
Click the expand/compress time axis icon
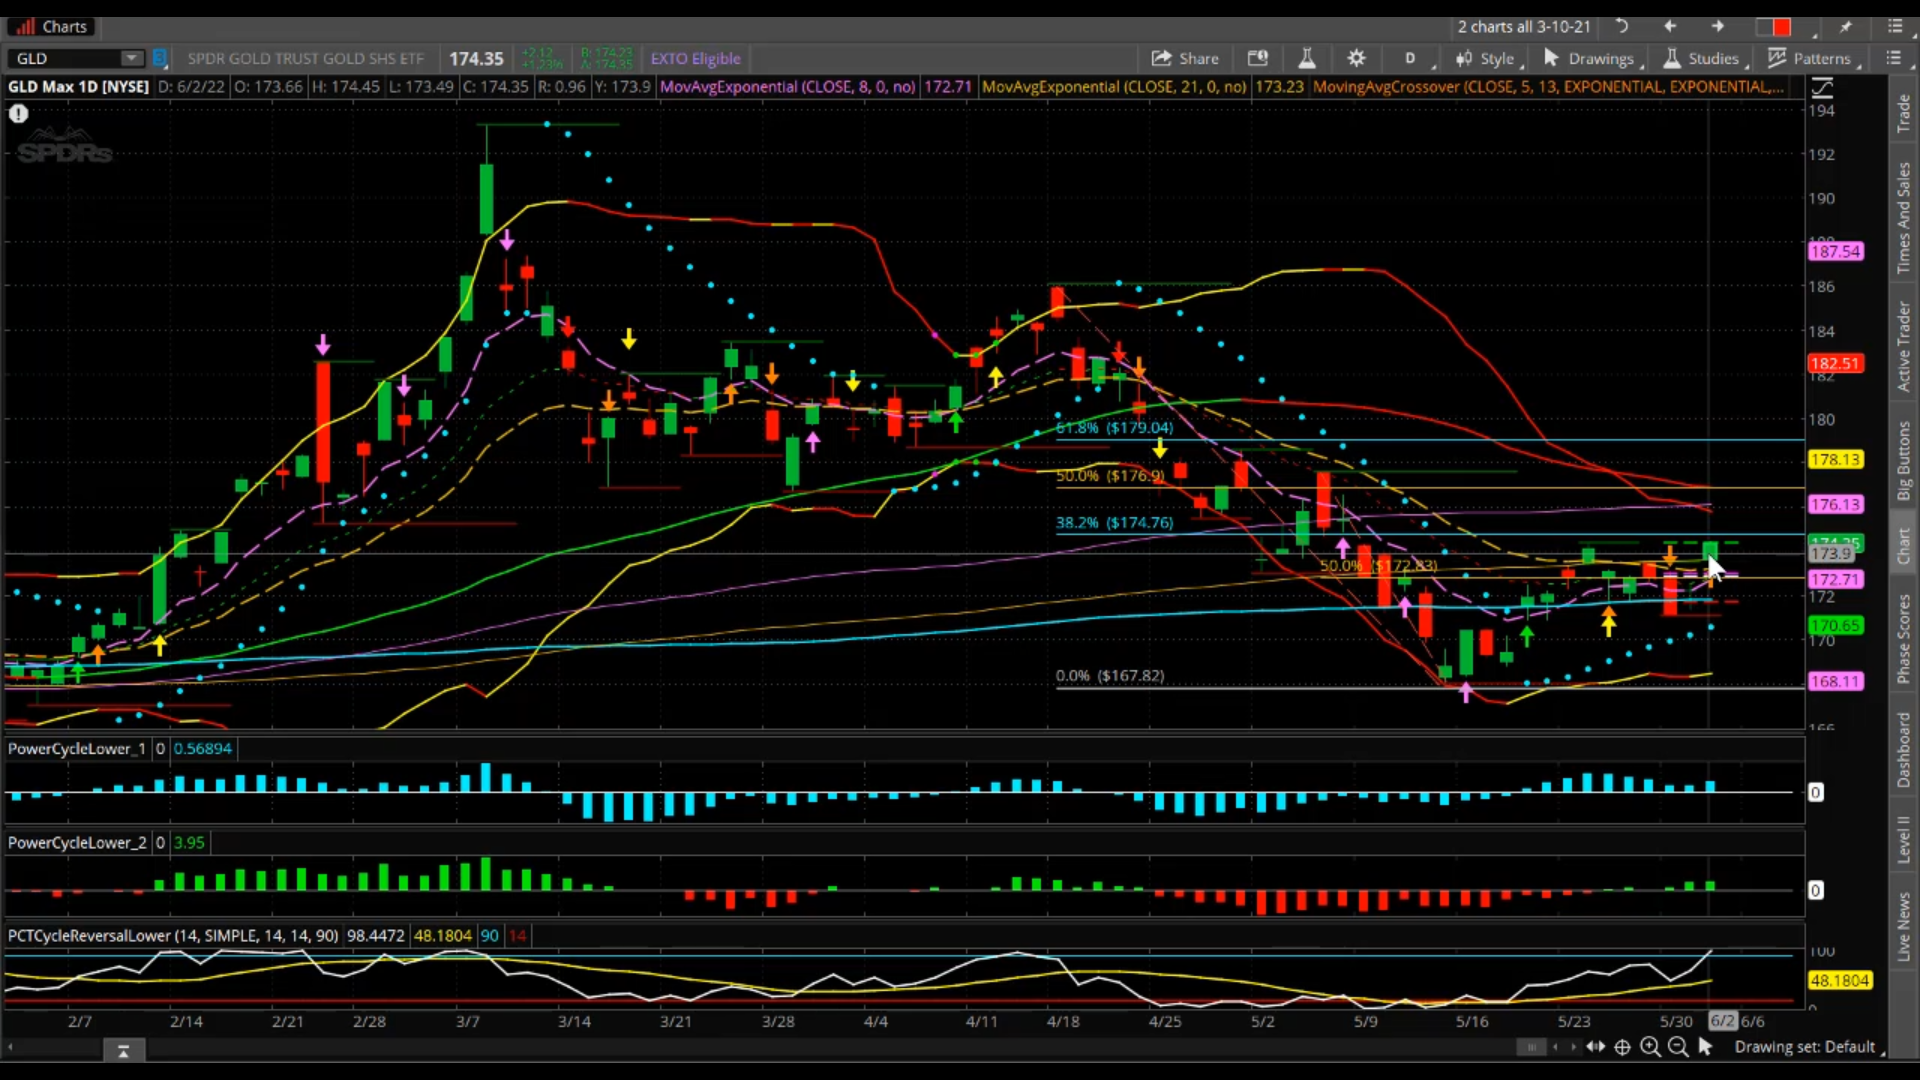click(1596, 1047)
